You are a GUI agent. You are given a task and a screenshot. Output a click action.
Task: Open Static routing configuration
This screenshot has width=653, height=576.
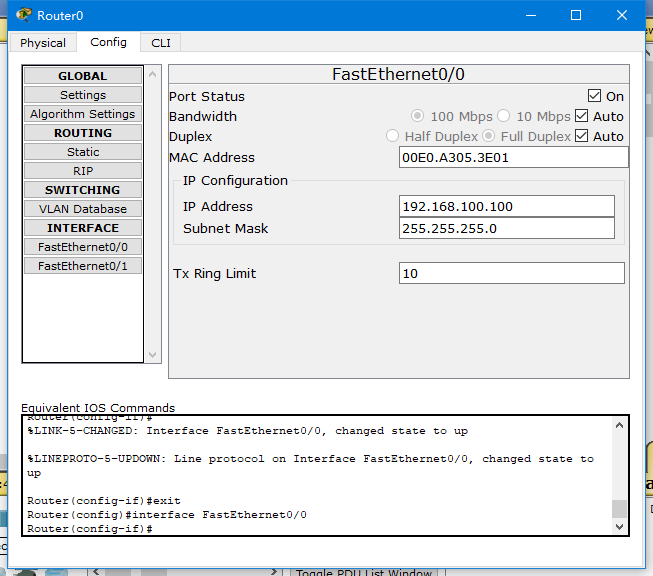[83, 152]
